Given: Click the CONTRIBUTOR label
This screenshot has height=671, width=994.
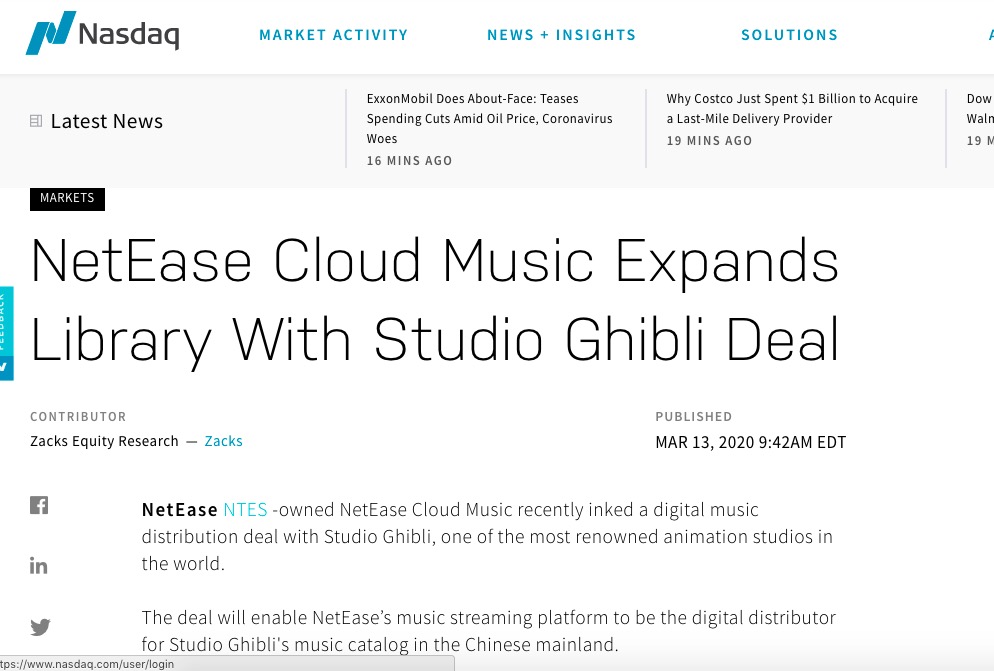Looking at the screenshot, I should [78, 417].
